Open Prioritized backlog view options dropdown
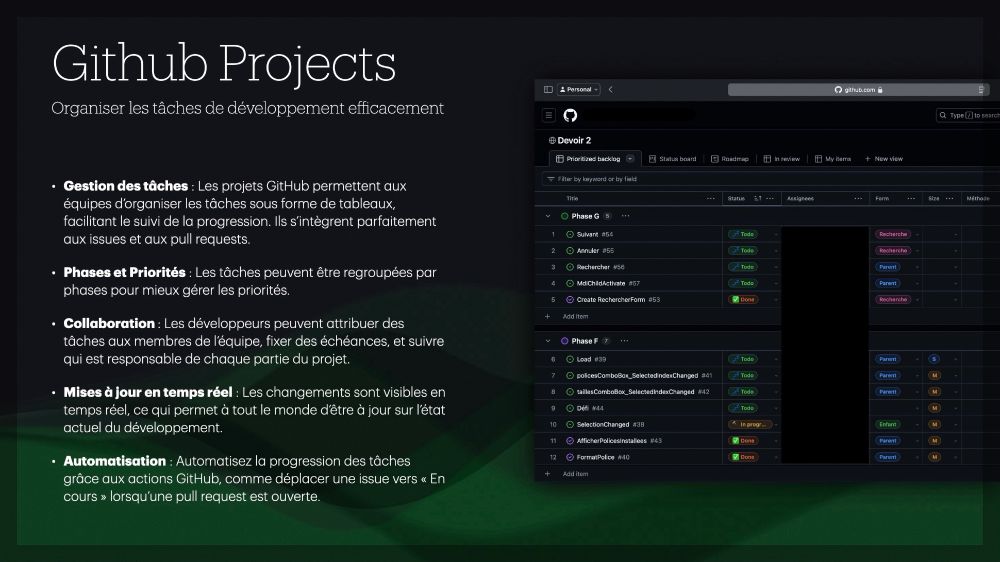1000x562 pixels. pos(630,159)
